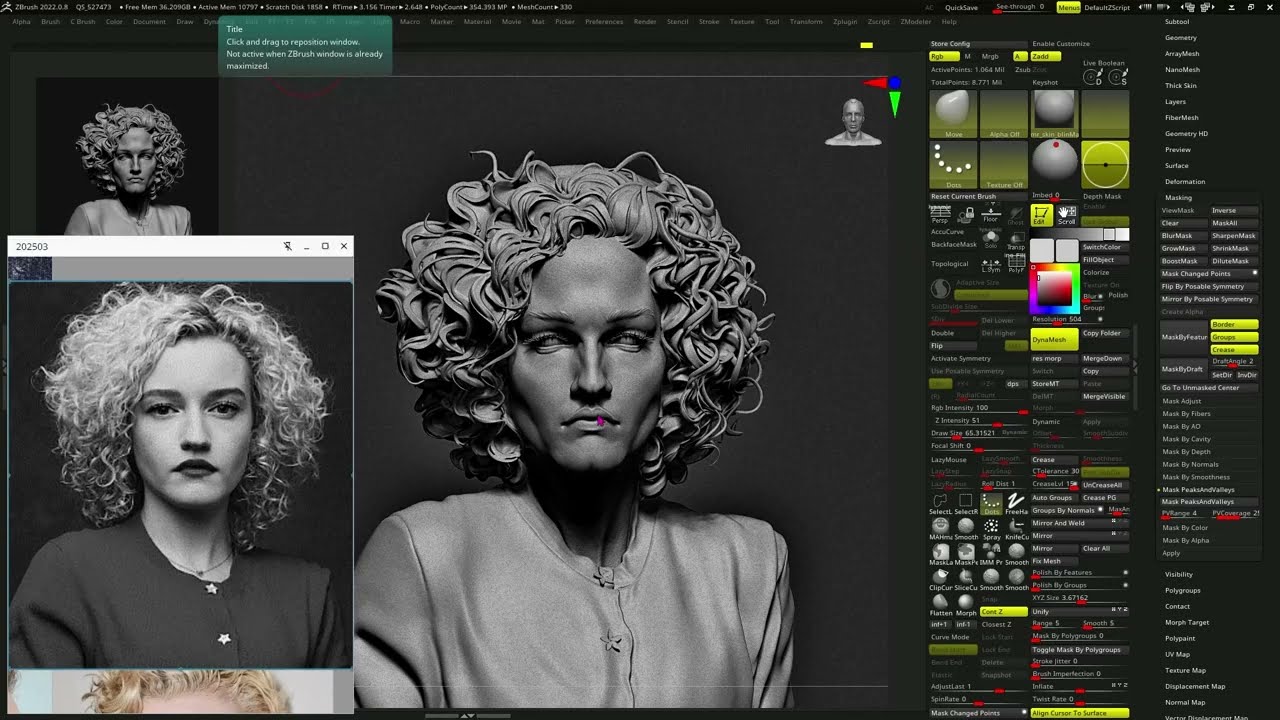Select the ClipCurve brush
This screenshot has width=1280, height=720.
coord(940,580)
